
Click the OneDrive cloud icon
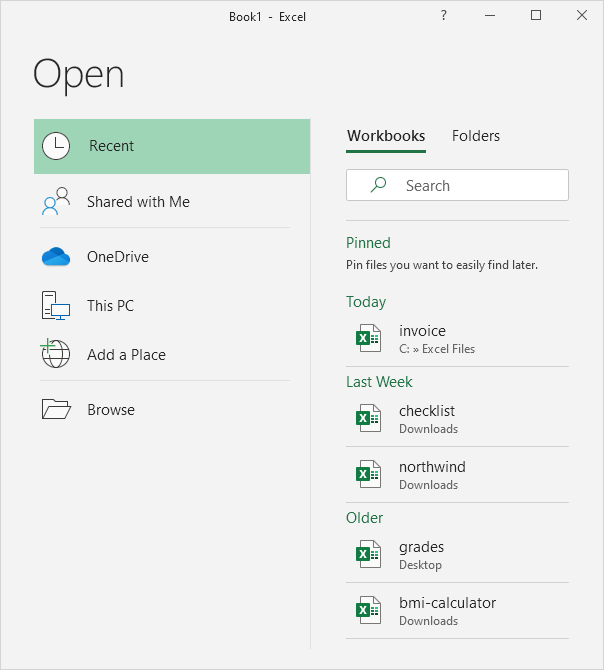pyautogui.click(x=56, y=257)
